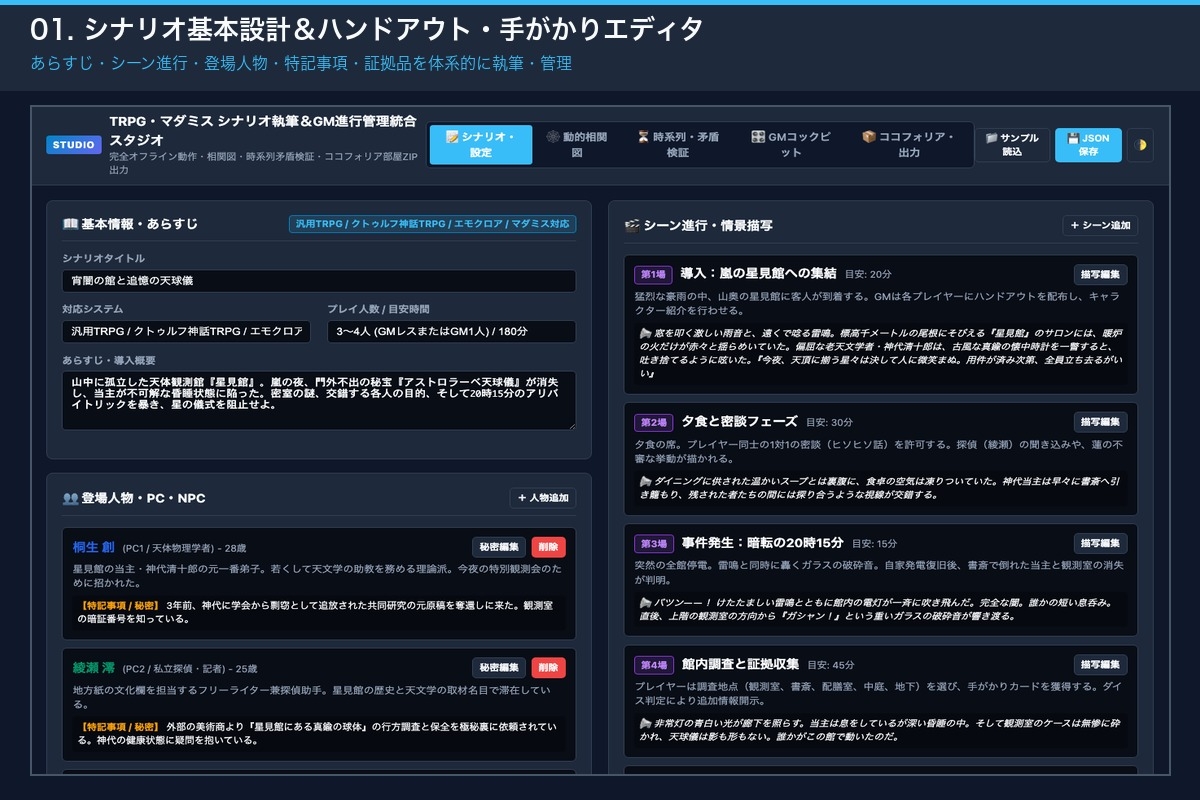The image size is (1200, 800).
Task: Click the people icon beside 登場人物・PC・NPC
Action: tap(70, 498)
